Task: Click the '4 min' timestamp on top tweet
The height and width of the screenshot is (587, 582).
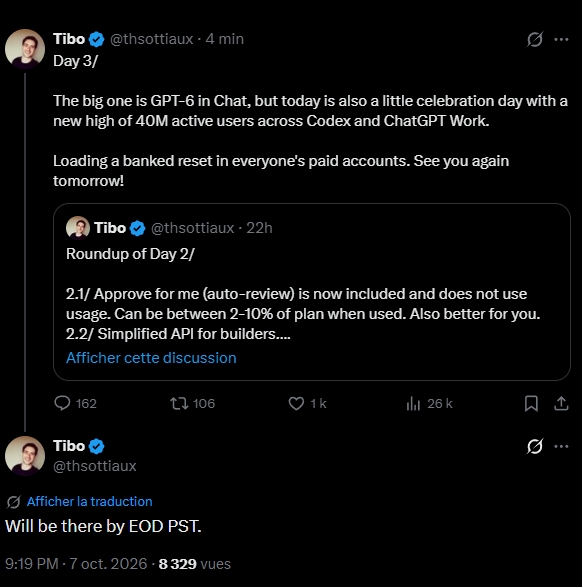Action: click(225, 39)
